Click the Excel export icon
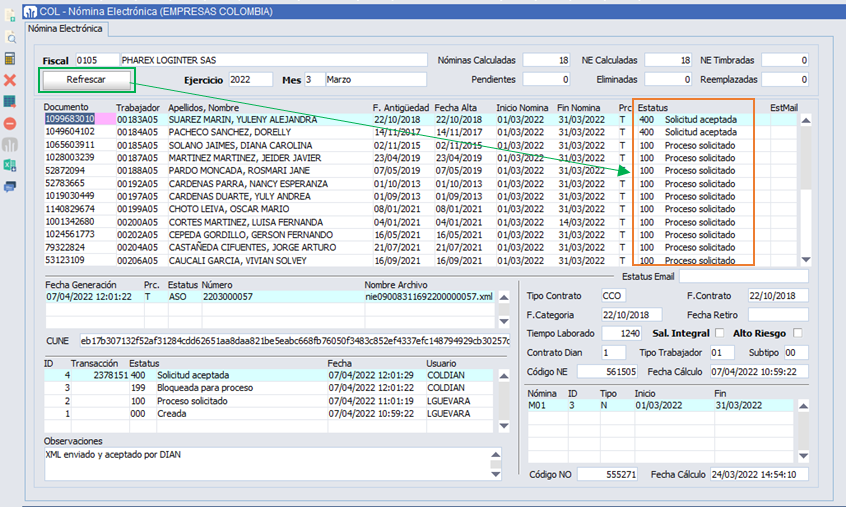The image size is (846, 507). 10,166
